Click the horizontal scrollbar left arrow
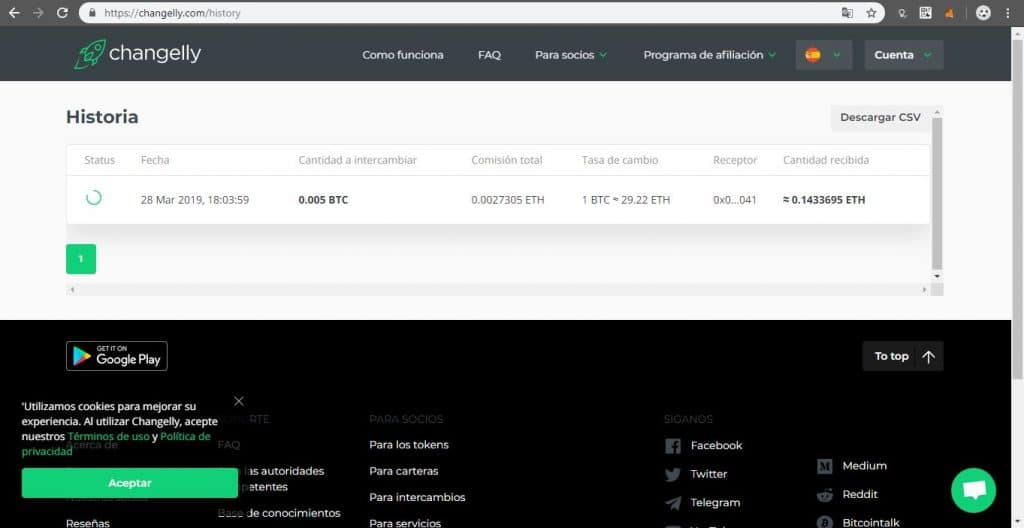Image resolution: width=1024 pixels, height=528 pixels. click(x=72, y=289)
